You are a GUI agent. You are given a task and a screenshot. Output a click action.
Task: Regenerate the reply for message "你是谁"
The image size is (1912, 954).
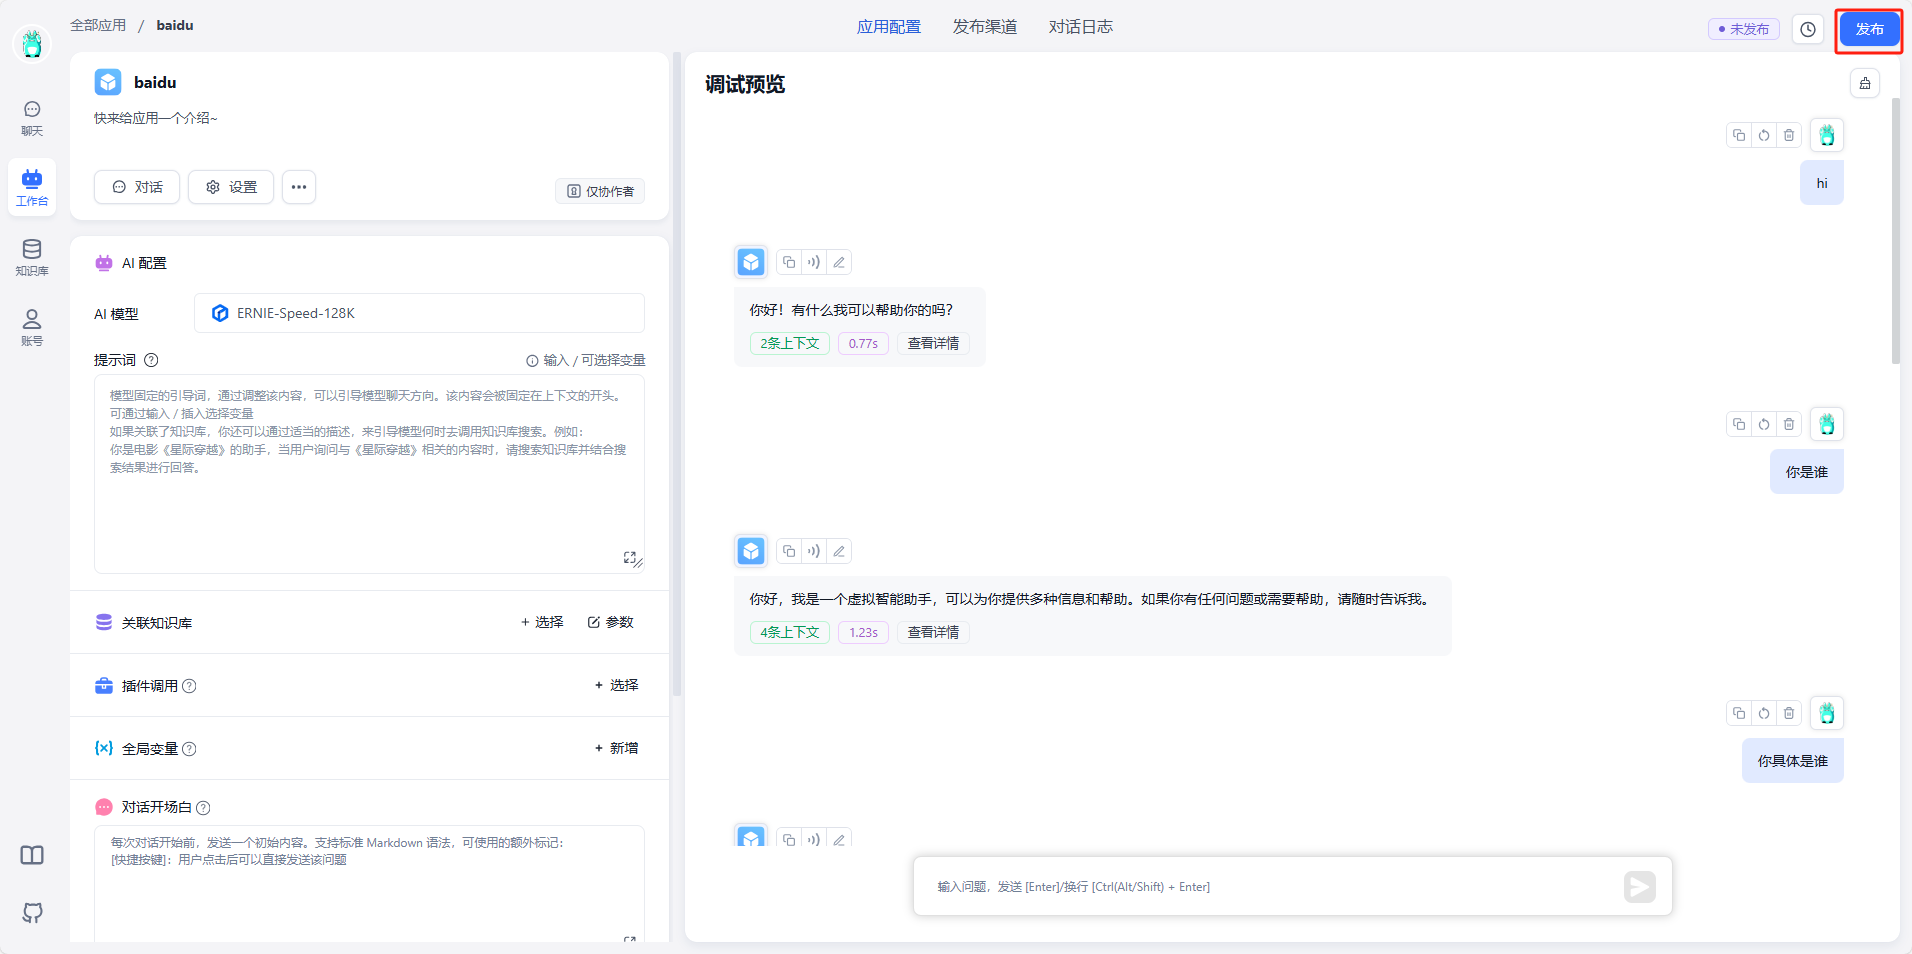(x=1764, y=424)
